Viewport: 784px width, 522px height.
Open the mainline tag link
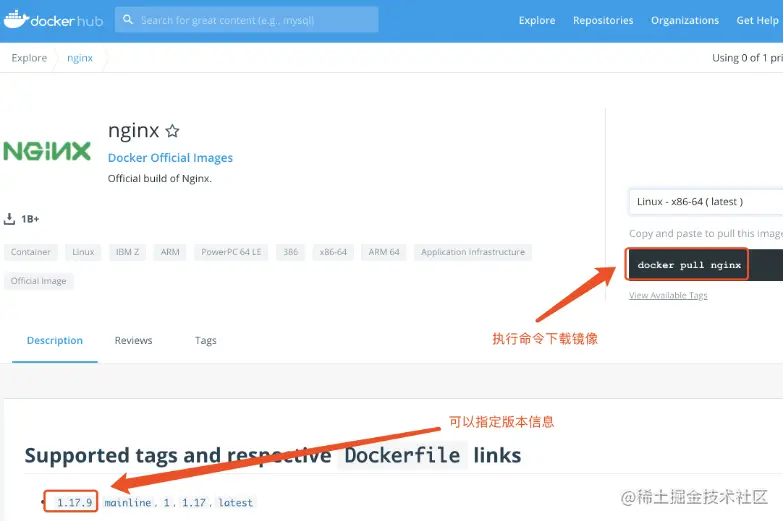128,502
